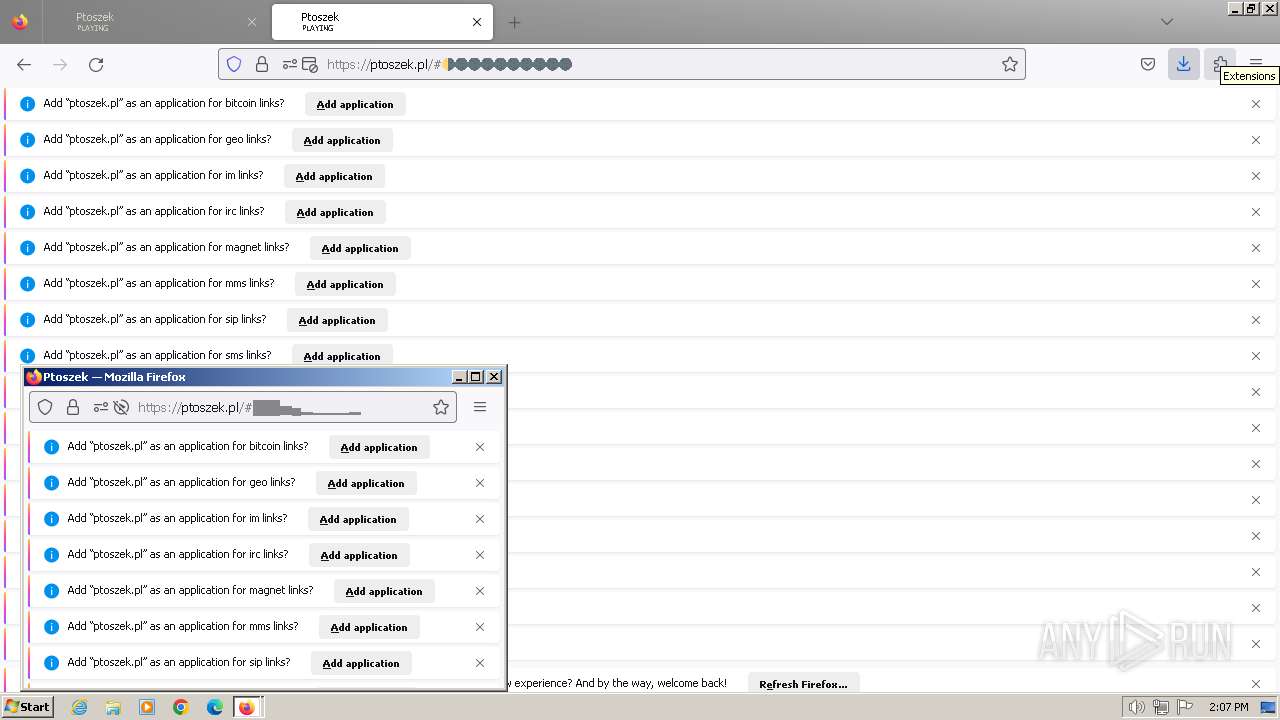Dismiss sip links notification in popup window
The height and width of the screenshot is (720, 1280).
coord(480,663)
